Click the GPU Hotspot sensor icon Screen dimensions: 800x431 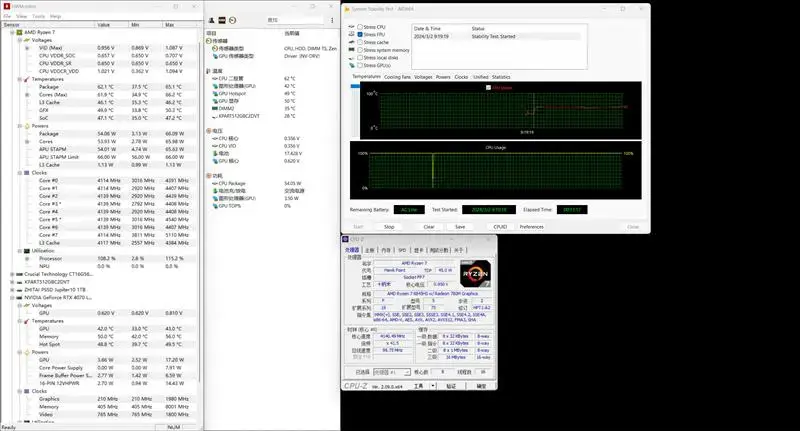tap(215, 94)
